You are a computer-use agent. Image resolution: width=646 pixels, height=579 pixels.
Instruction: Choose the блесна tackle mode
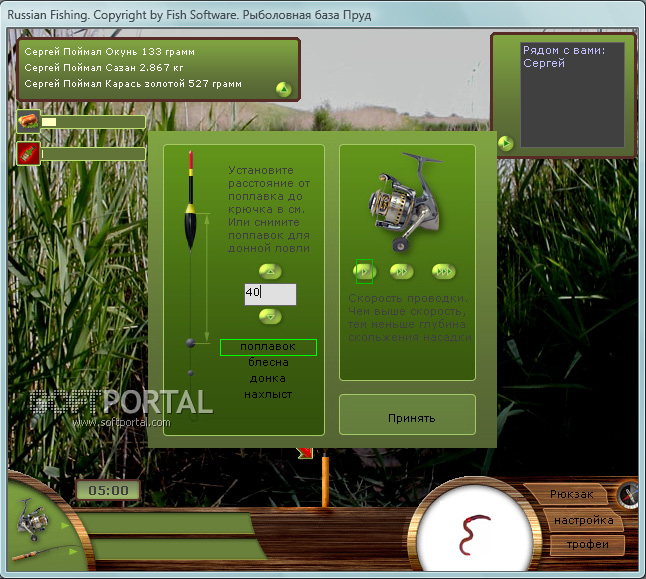tap(268, 363)
